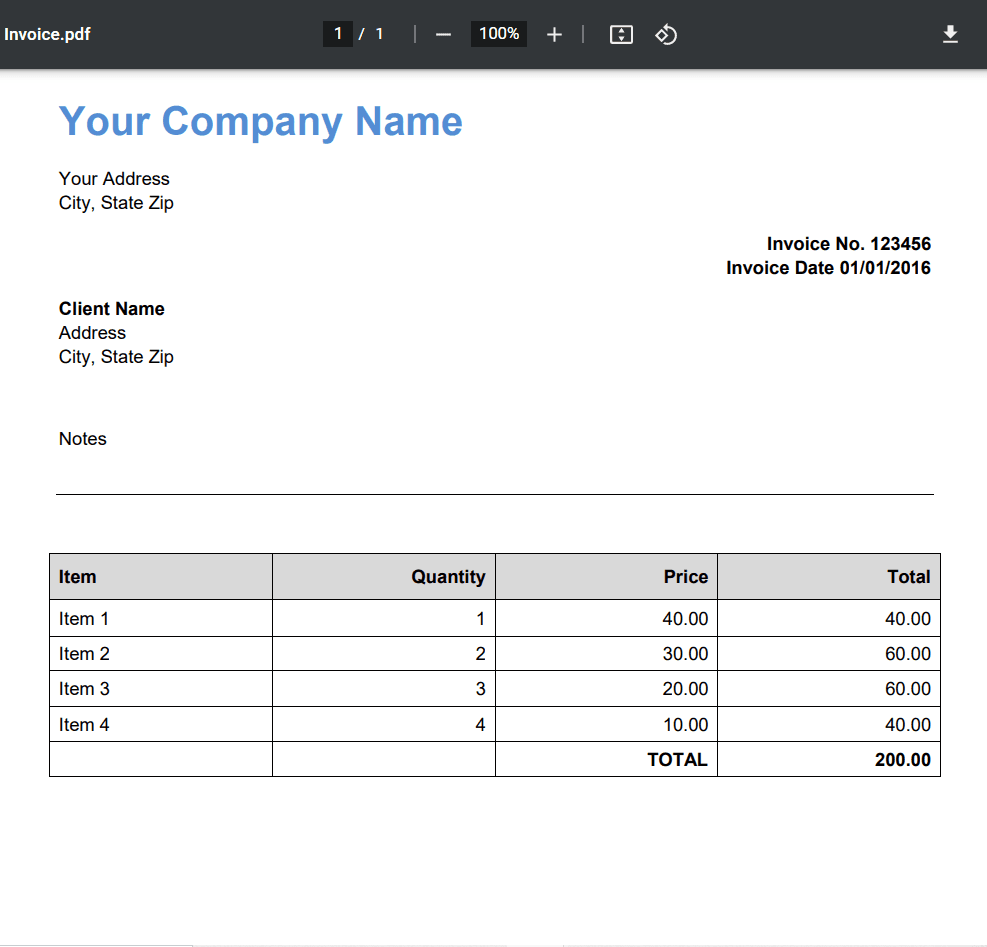The width and height of the screenshot is (987, 947).
Task: Click the Invoice No. 123456 text
Action: [848, 244]
